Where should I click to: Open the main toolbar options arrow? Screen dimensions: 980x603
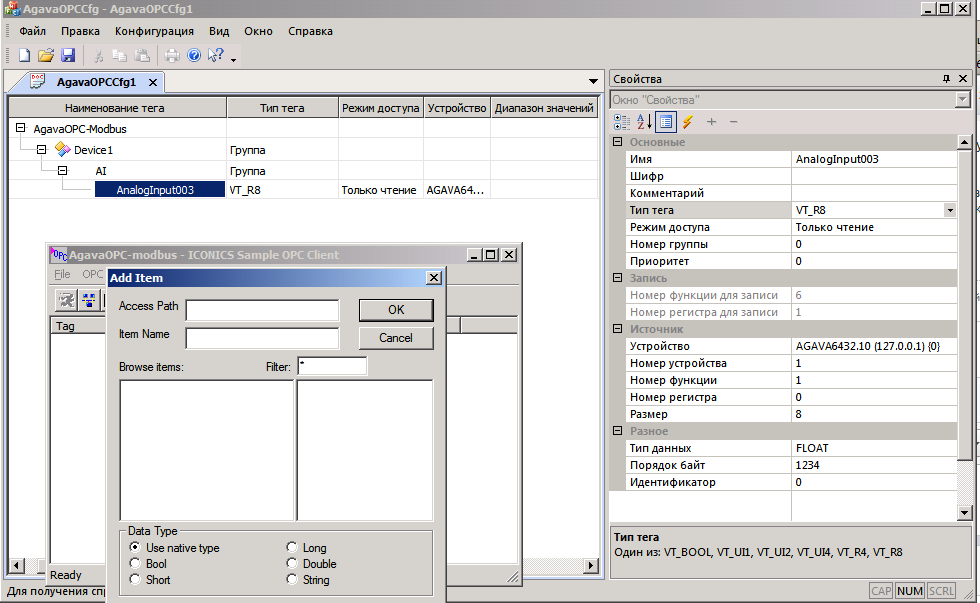233,59
